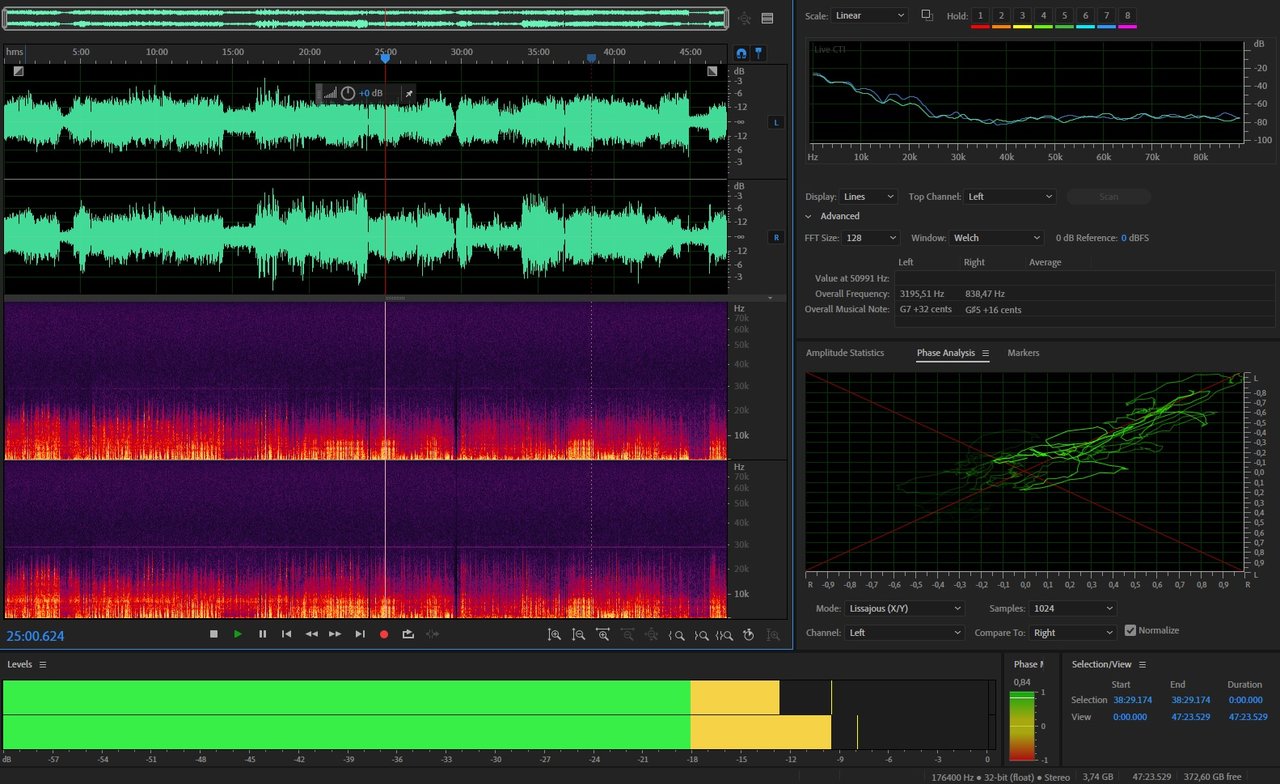Click the playhead marker on the timeline ruler
Image resolution: width=1280 pixels, height=784 pixels.
(x=385, y=59)
